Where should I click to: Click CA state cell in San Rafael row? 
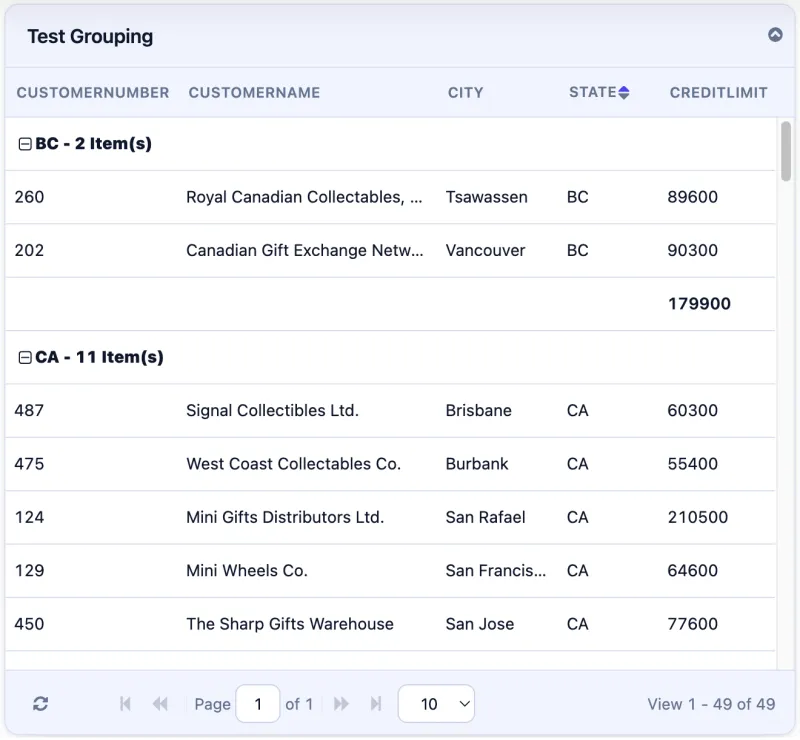578,517
